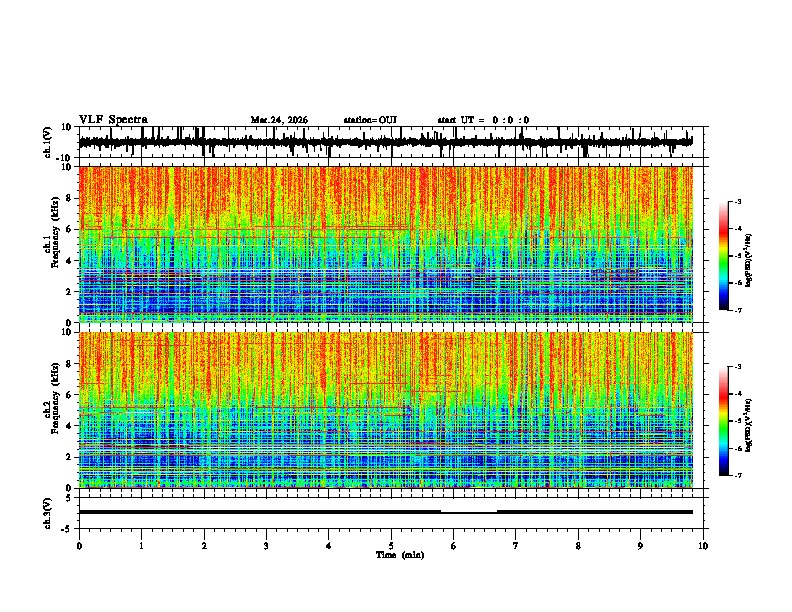This screenshot has height=612, width=792.
Task: Click the "Time (min)" axis title
Action: pos(400,555)
